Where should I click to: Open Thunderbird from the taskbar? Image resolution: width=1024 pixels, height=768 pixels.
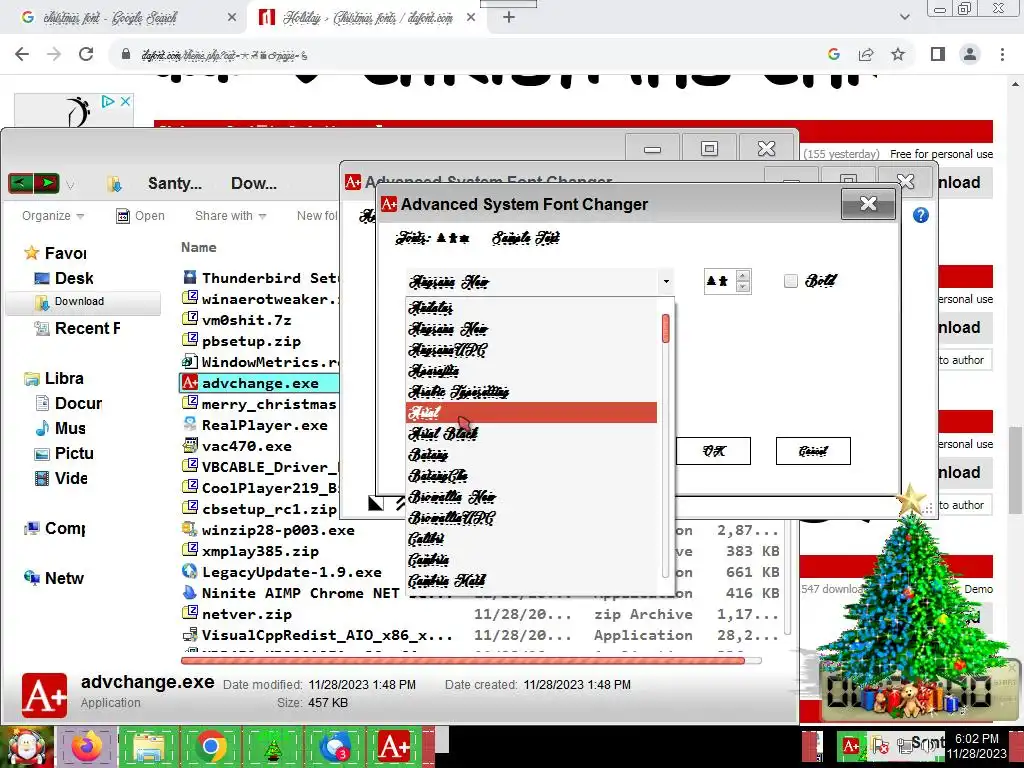click(x=334, y=746)
